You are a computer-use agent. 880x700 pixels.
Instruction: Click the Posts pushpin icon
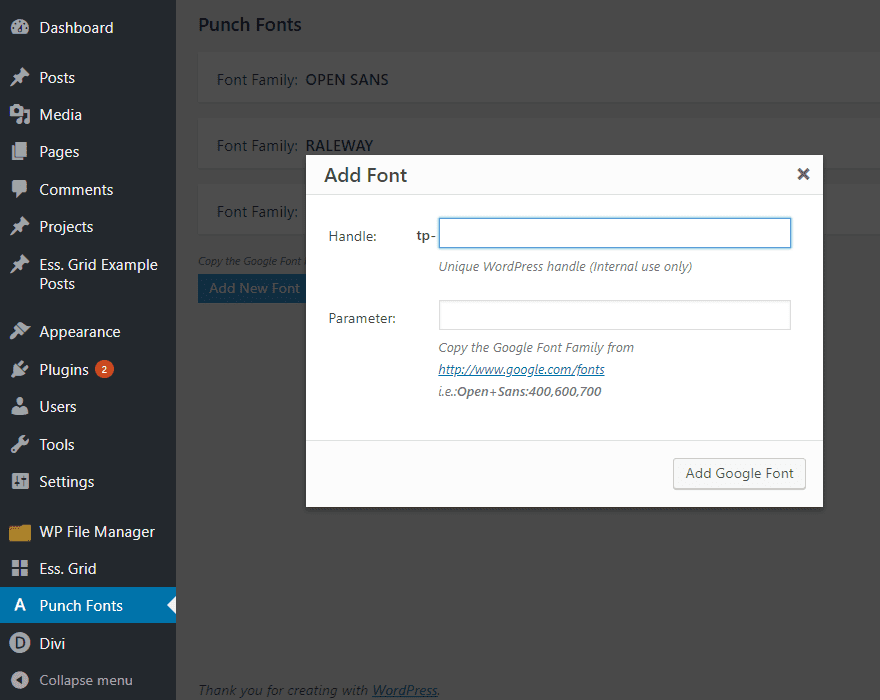(x=19, y=78)
